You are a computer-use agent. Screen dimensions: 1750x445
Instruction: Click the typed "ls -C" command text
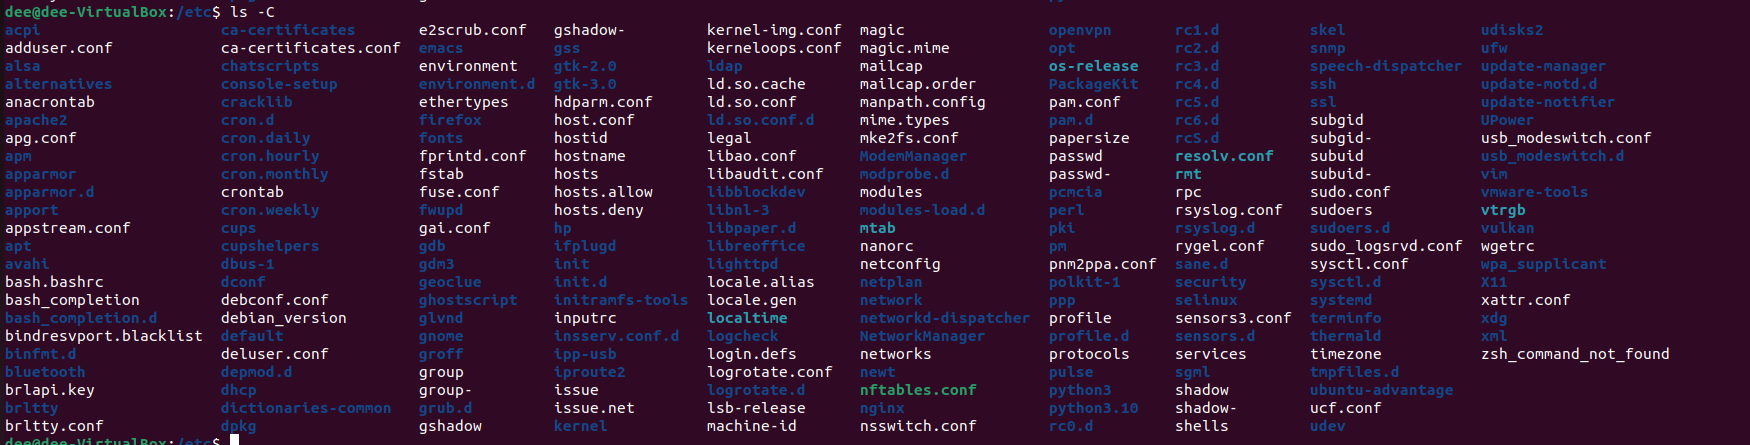click(252, 12)
